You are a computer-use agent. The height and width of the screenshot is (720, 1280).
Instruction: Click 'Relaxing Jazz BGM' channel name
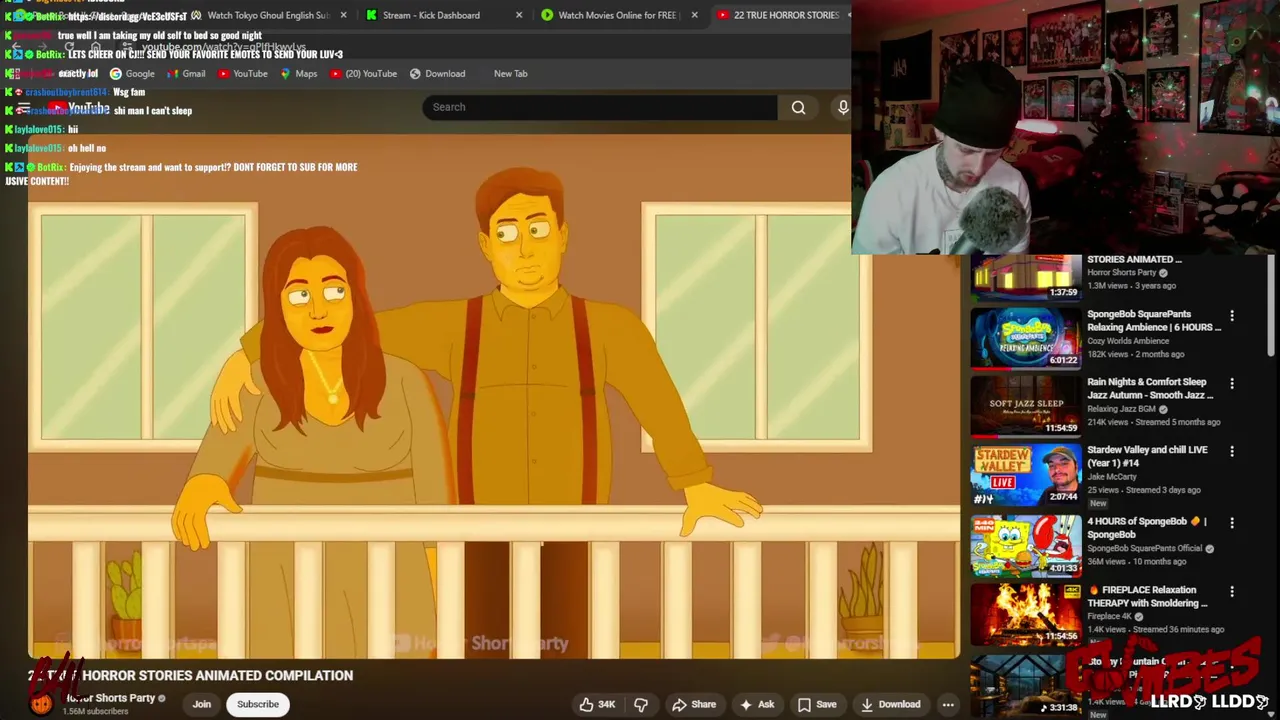tap(1121, 409)
